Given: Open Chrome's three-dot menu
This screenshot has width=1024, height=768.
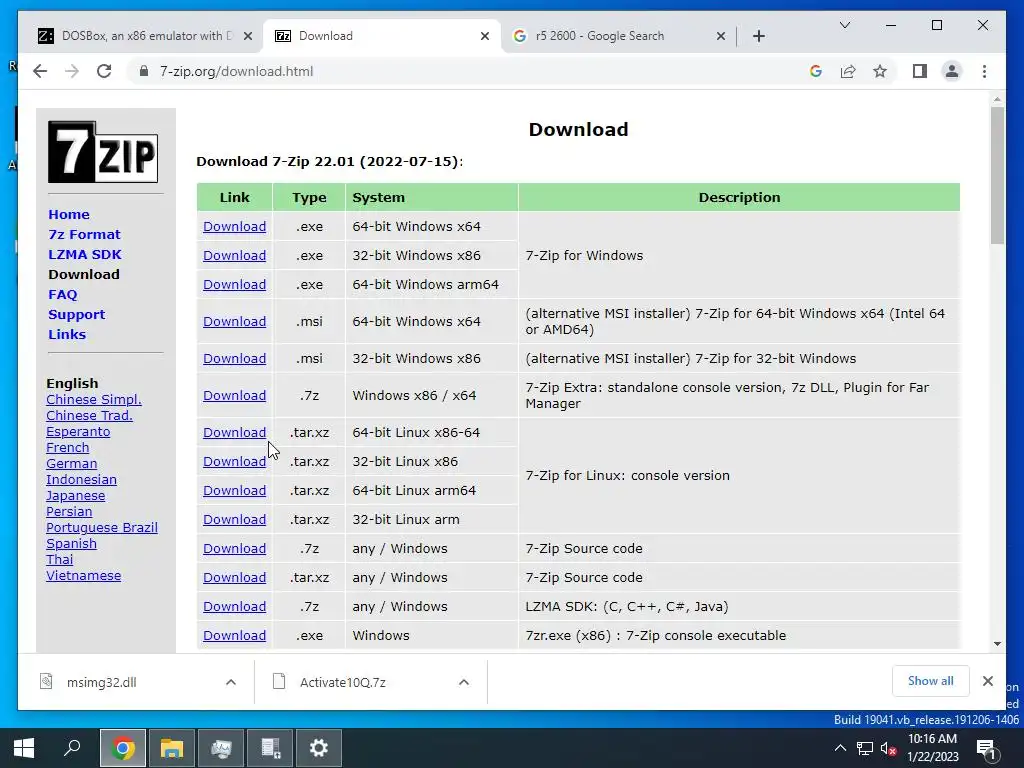Looking at the screenshot, I should pyautogui.click(x=984, y=71).
